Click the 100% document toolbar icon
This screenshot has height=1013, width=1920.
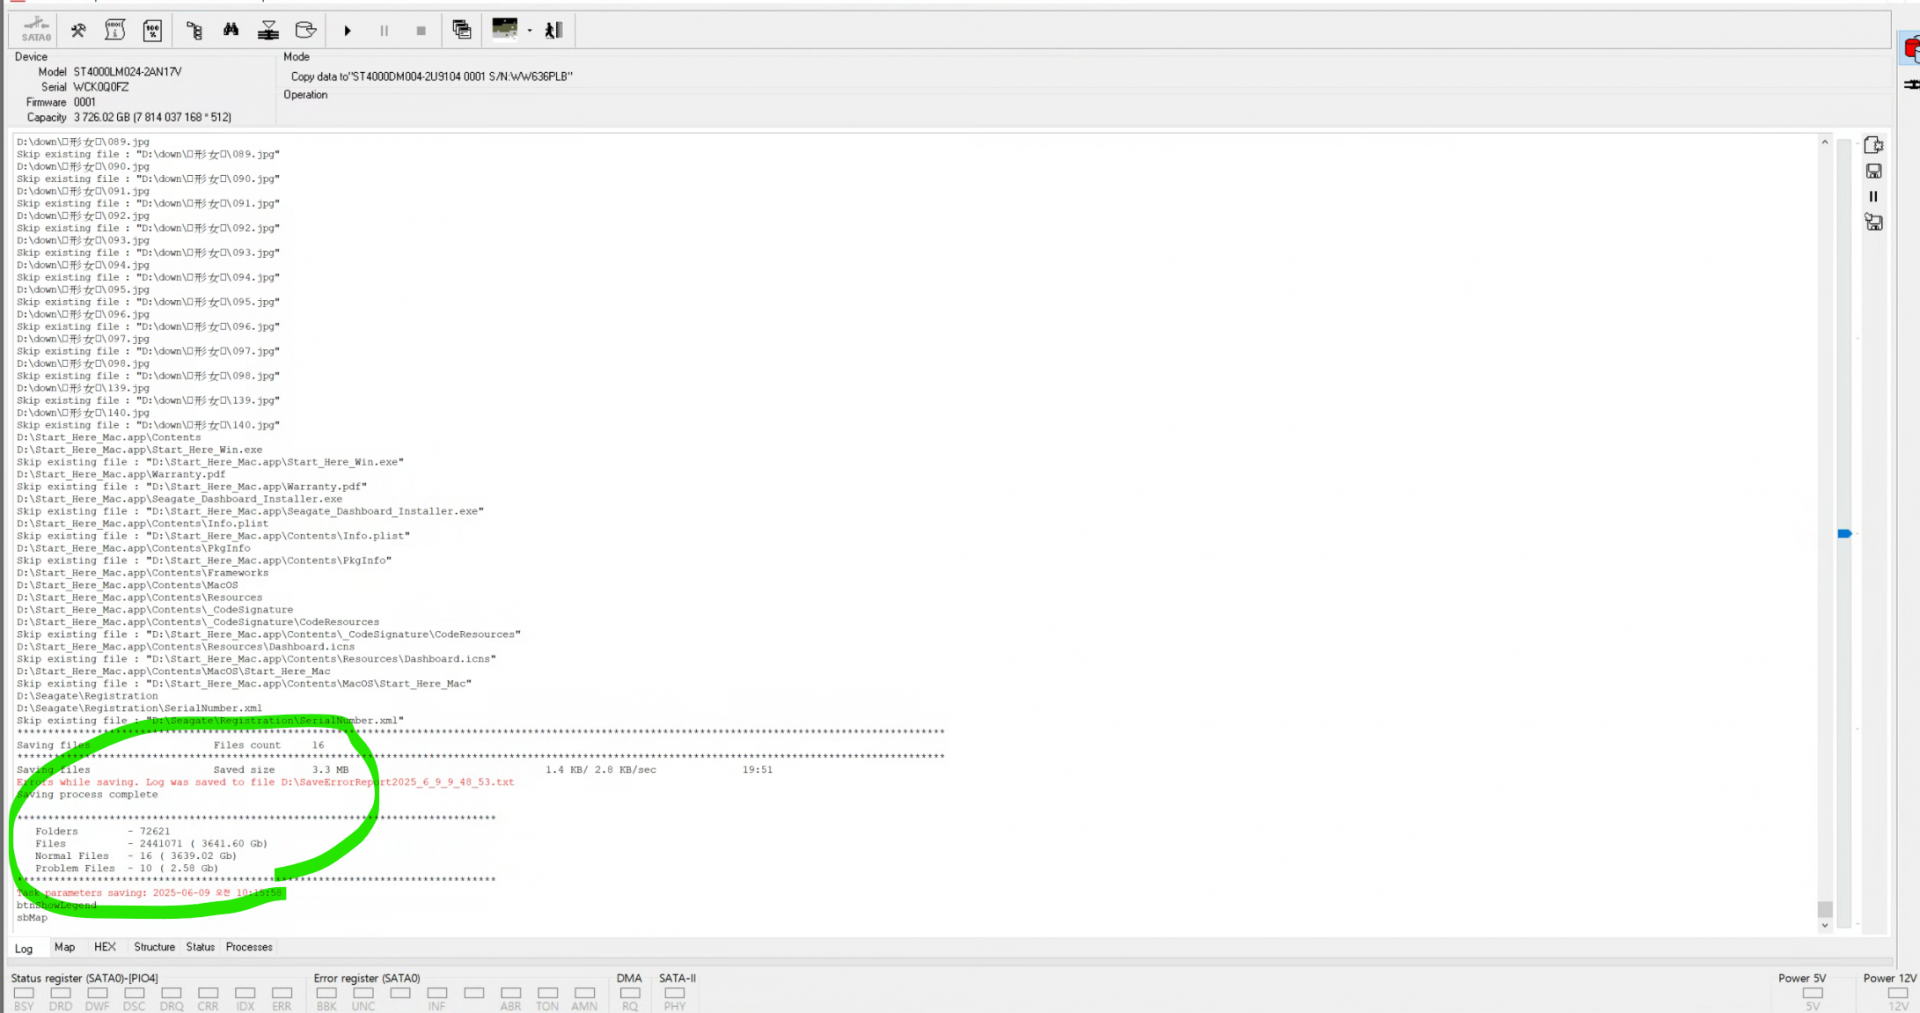(x=152, y=31)
